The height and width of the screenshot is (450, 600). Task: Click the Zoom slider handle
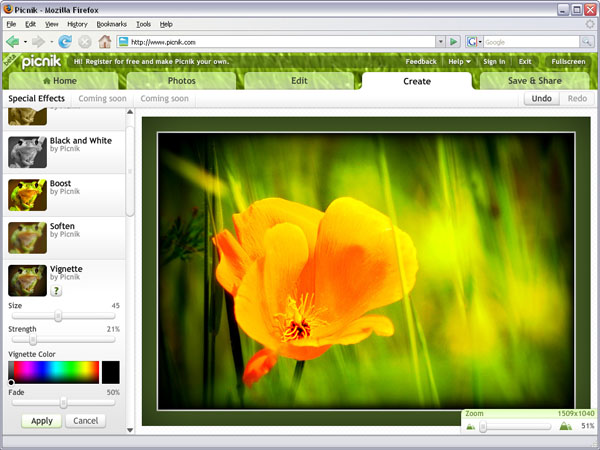point(483,426)
